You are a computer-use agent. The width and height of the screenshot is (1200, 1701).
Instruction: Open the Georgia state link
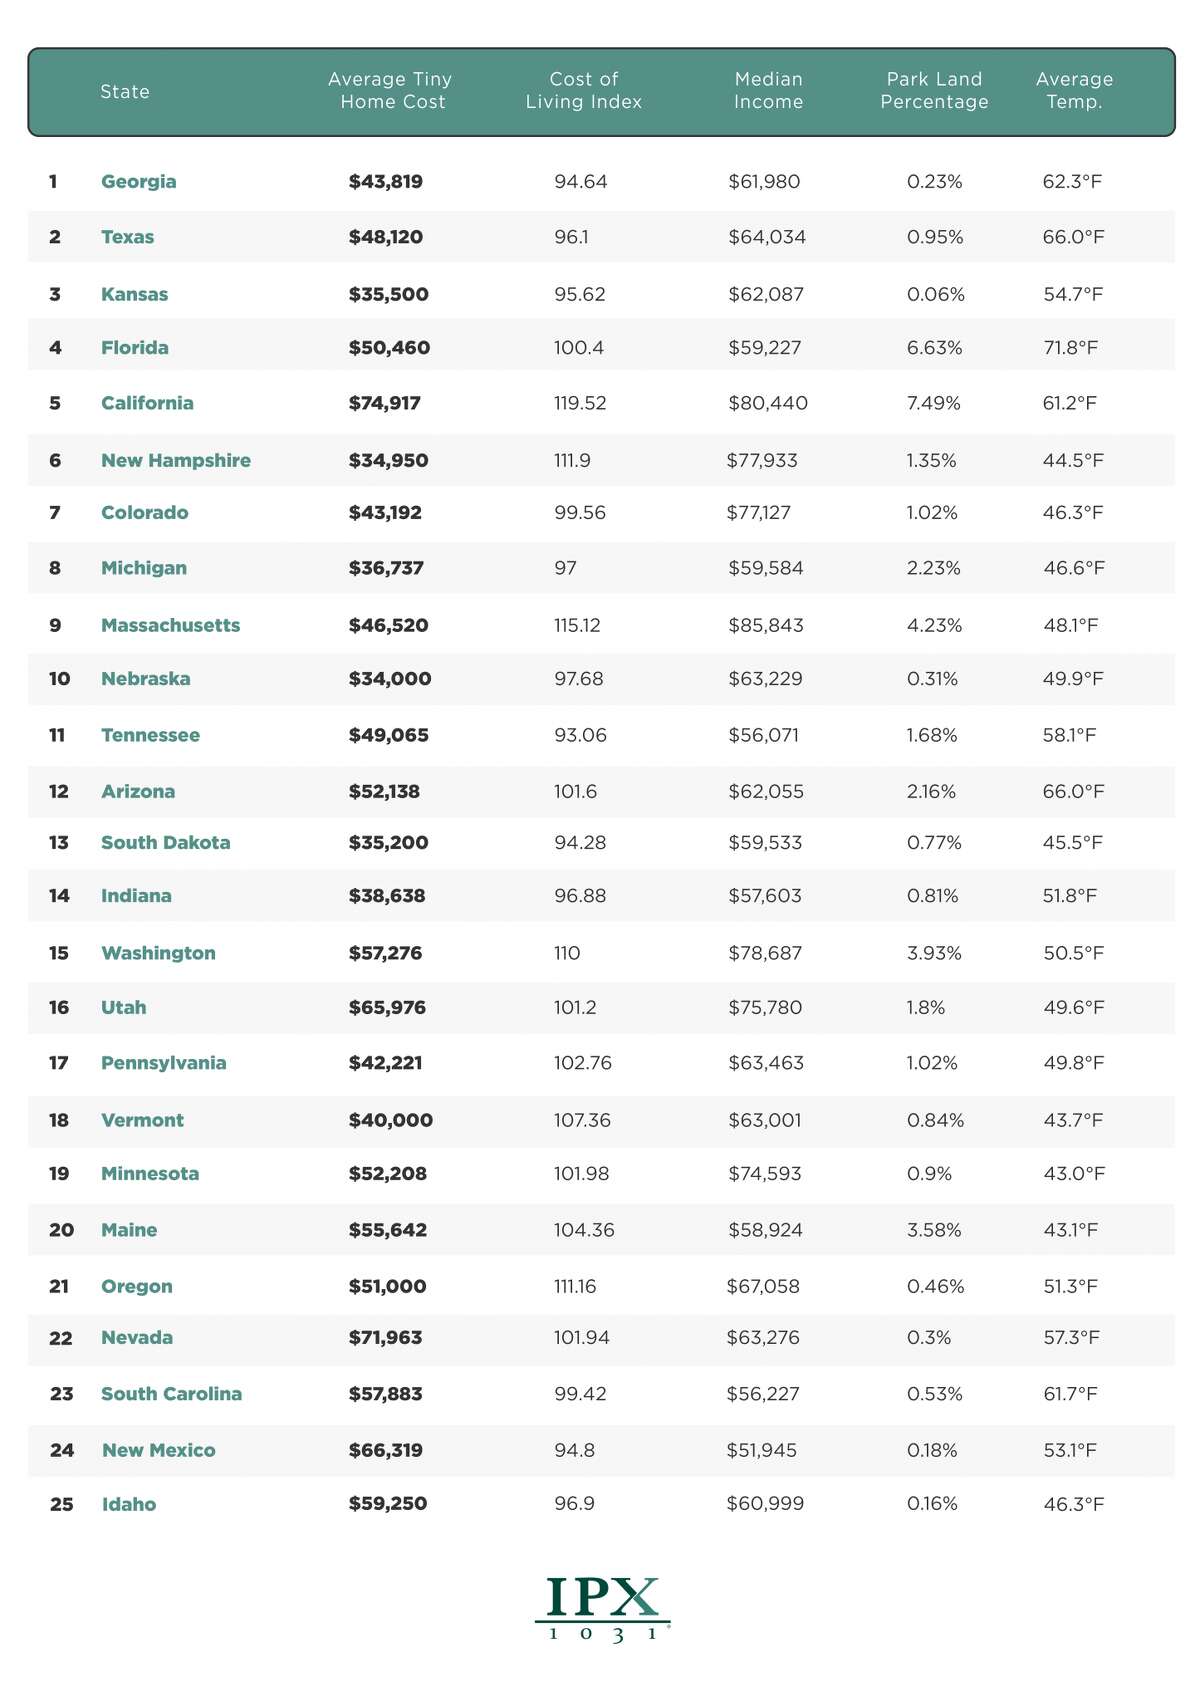139,182
